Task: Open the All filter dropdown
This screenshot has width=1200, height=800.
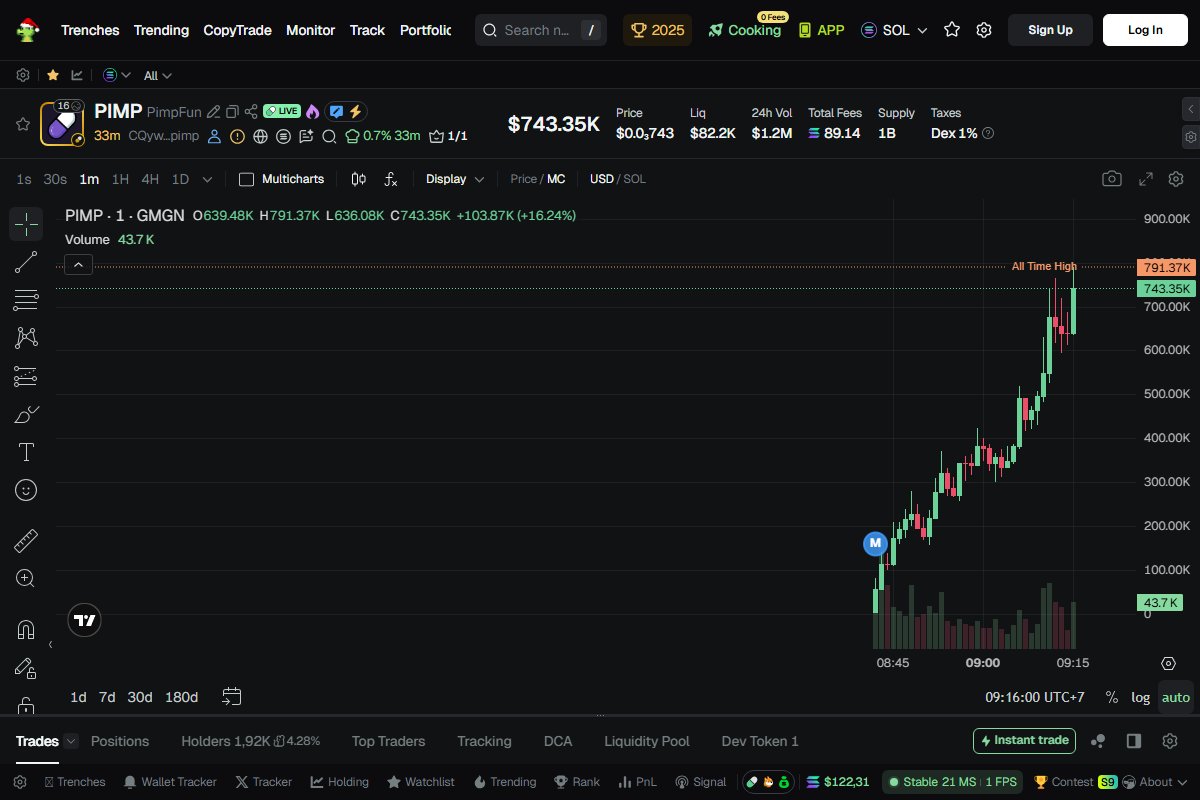Action: pyautogui.click(x=158, y=75)
